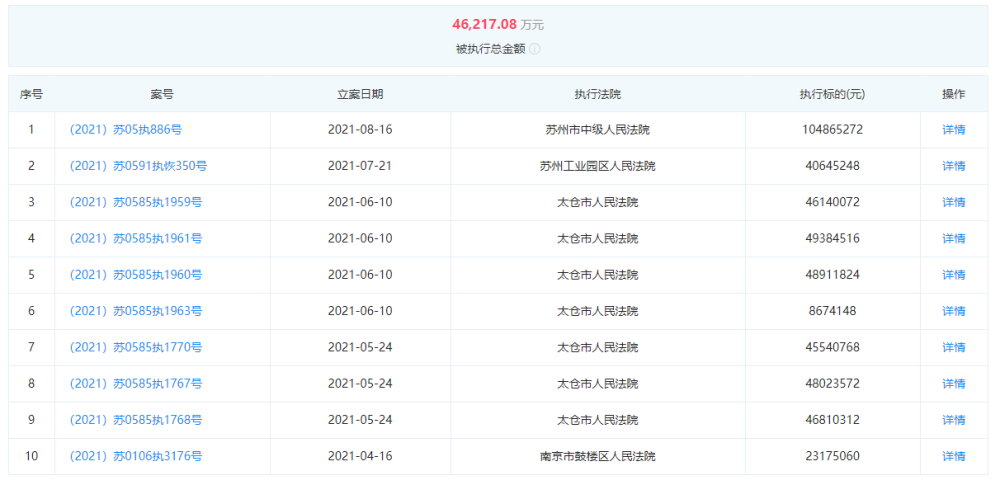Screen dimensions: 1000x485
Task: Open case link (2021) 苏0591执恢350号
Action: point(138,166)
